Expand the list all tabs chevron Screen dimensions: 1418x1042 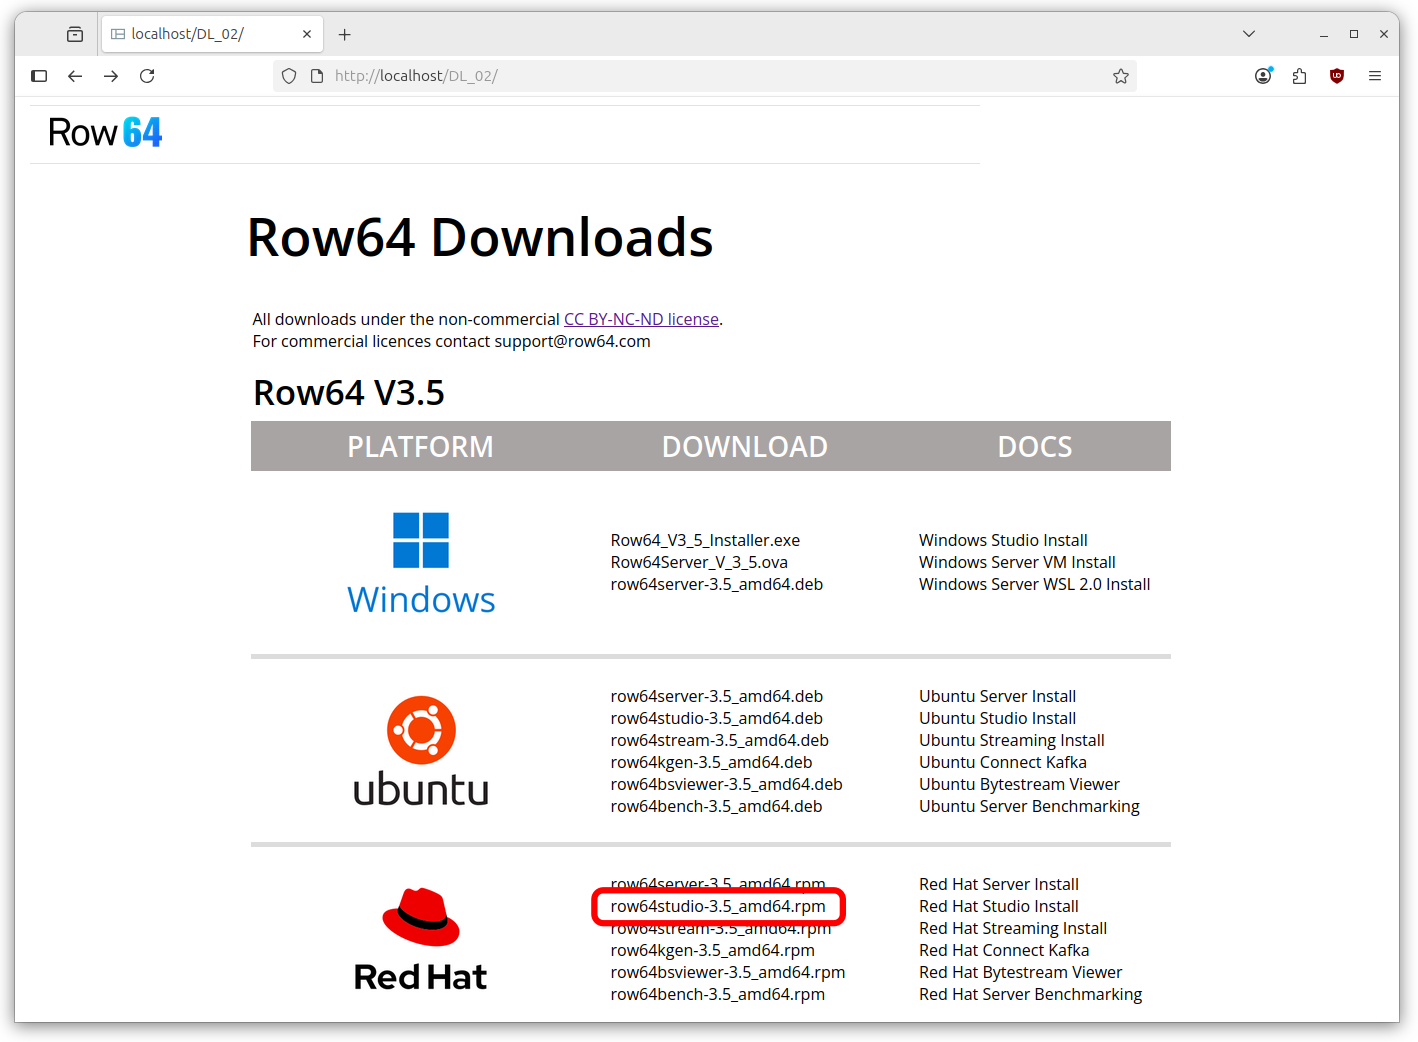click(1249, 34)
